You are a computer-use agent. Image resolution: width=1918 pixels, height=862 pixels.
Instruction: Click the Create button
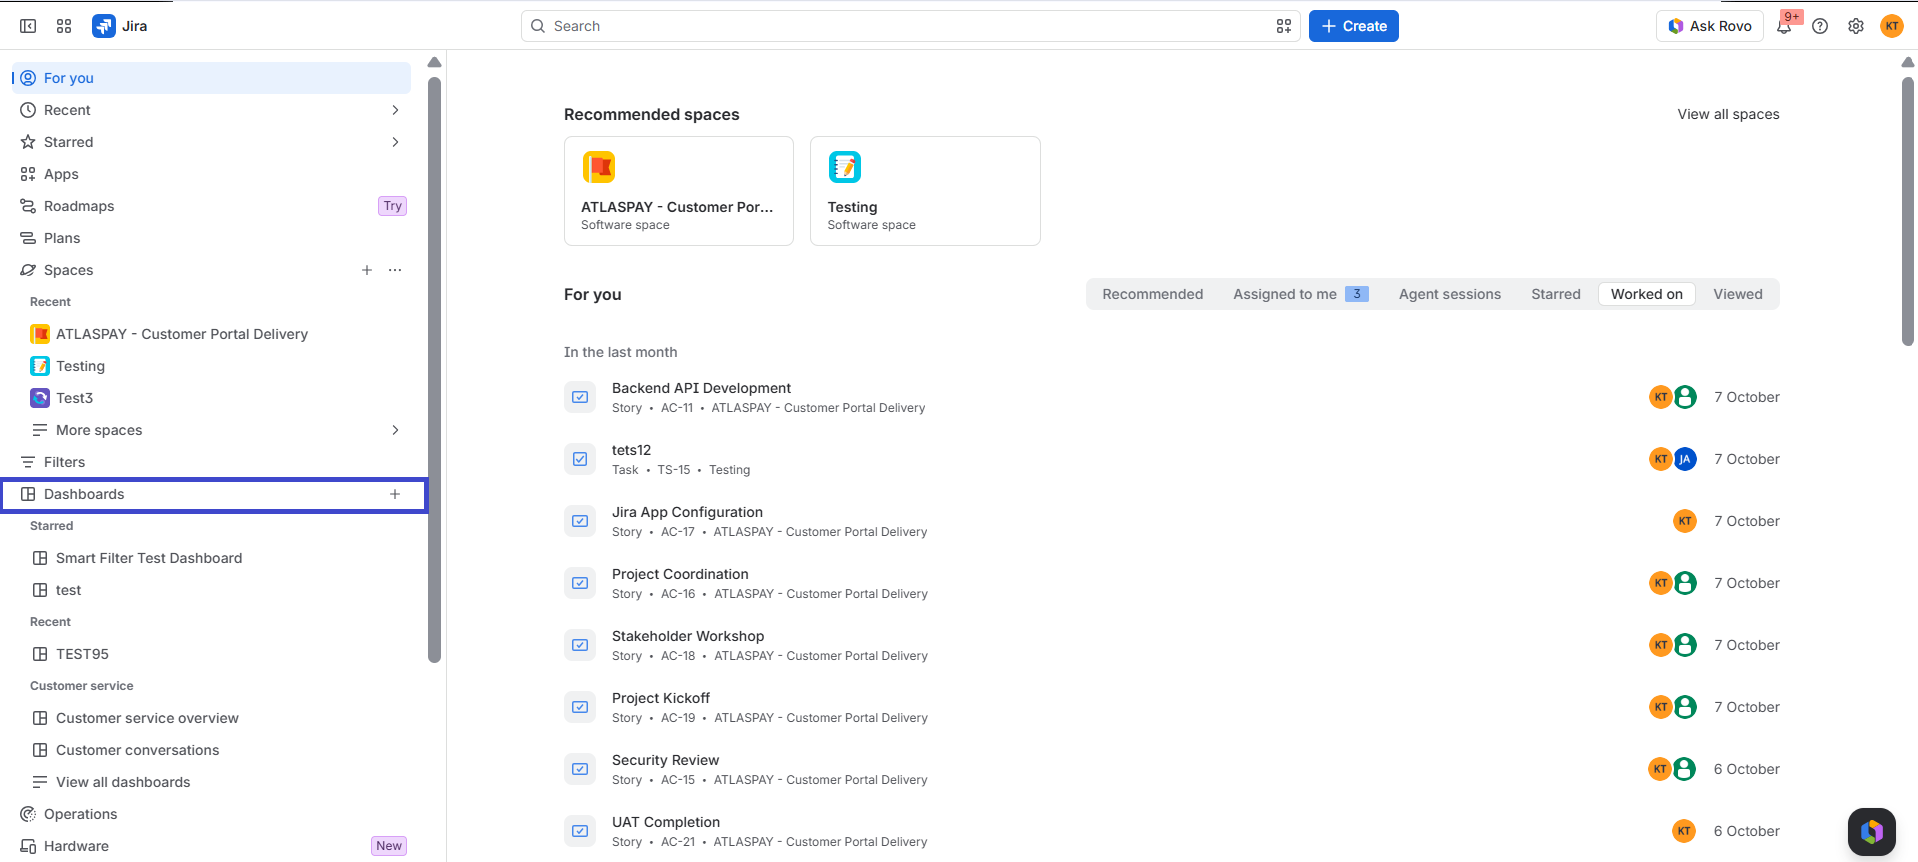pyautogui.click(x=1353, y=26)
